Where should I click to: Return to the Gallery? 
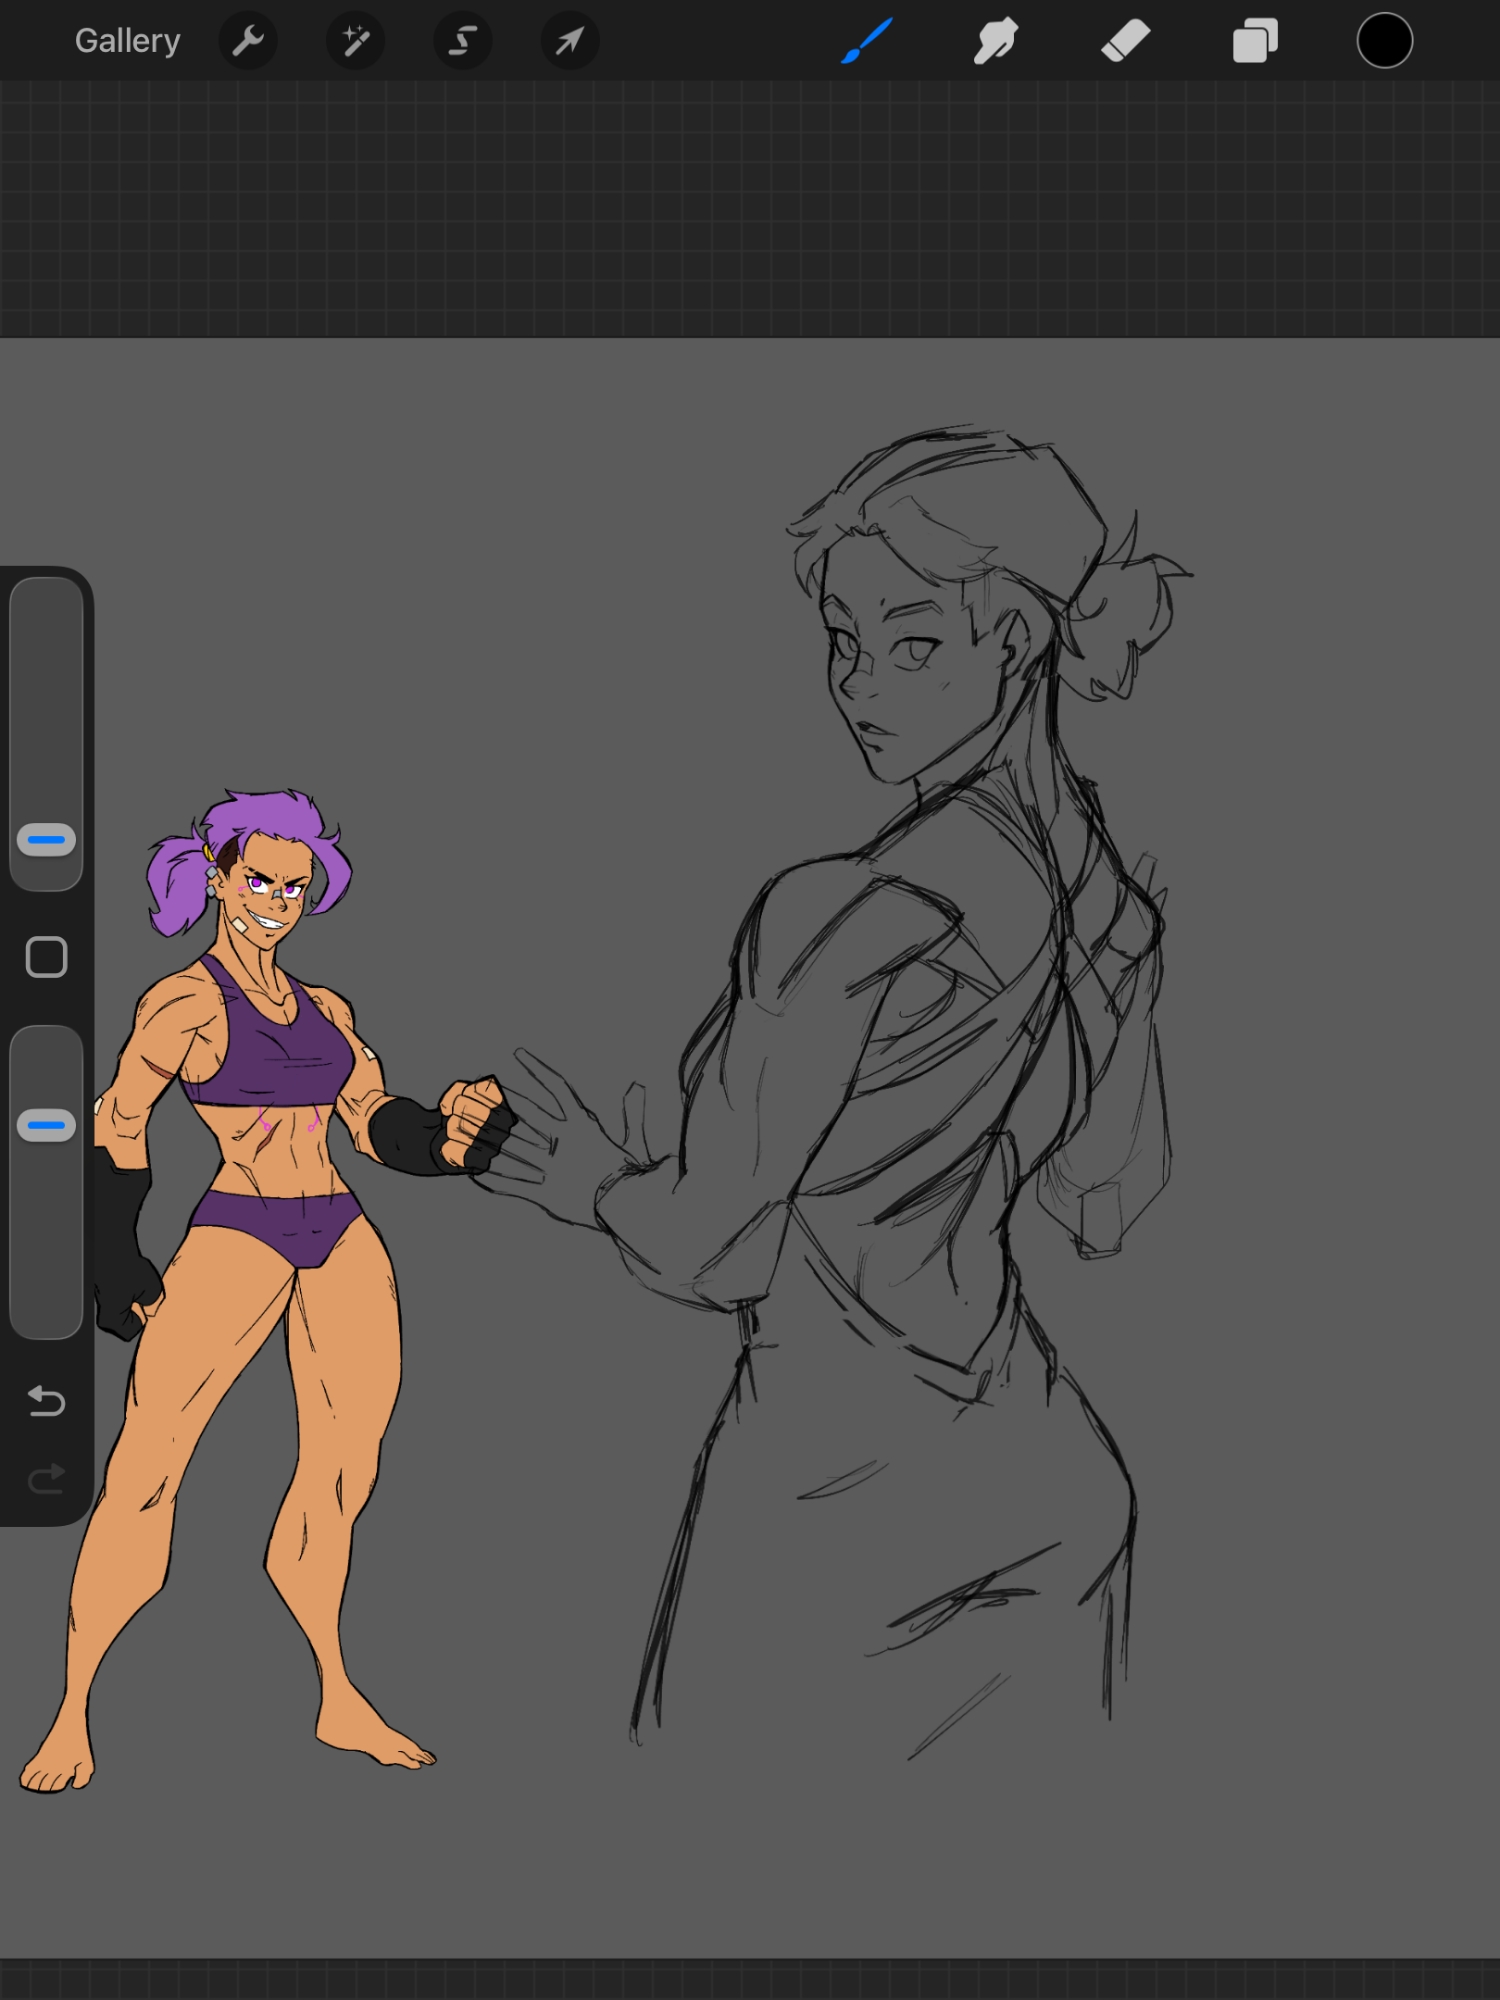click(x=127, y=41)
